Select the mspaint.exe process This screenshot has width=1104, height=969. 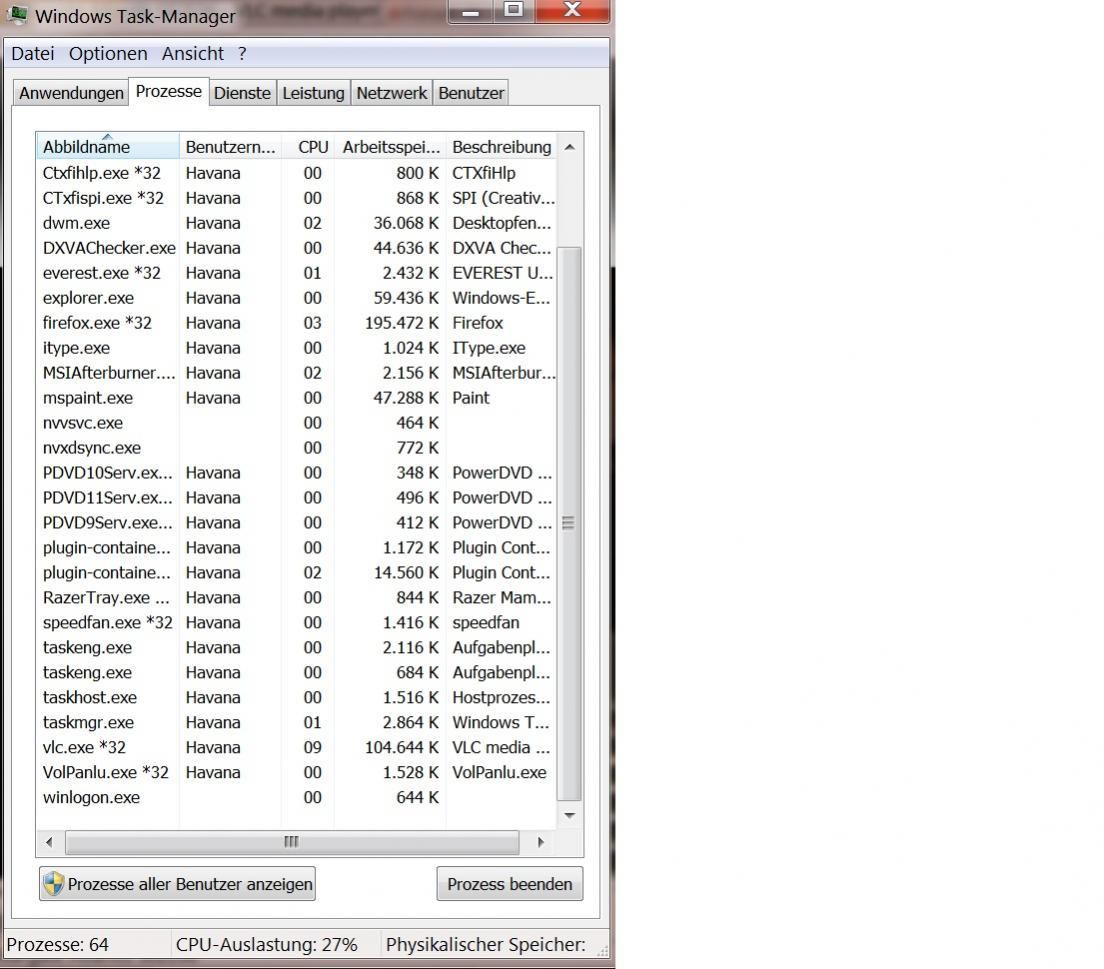296,398
